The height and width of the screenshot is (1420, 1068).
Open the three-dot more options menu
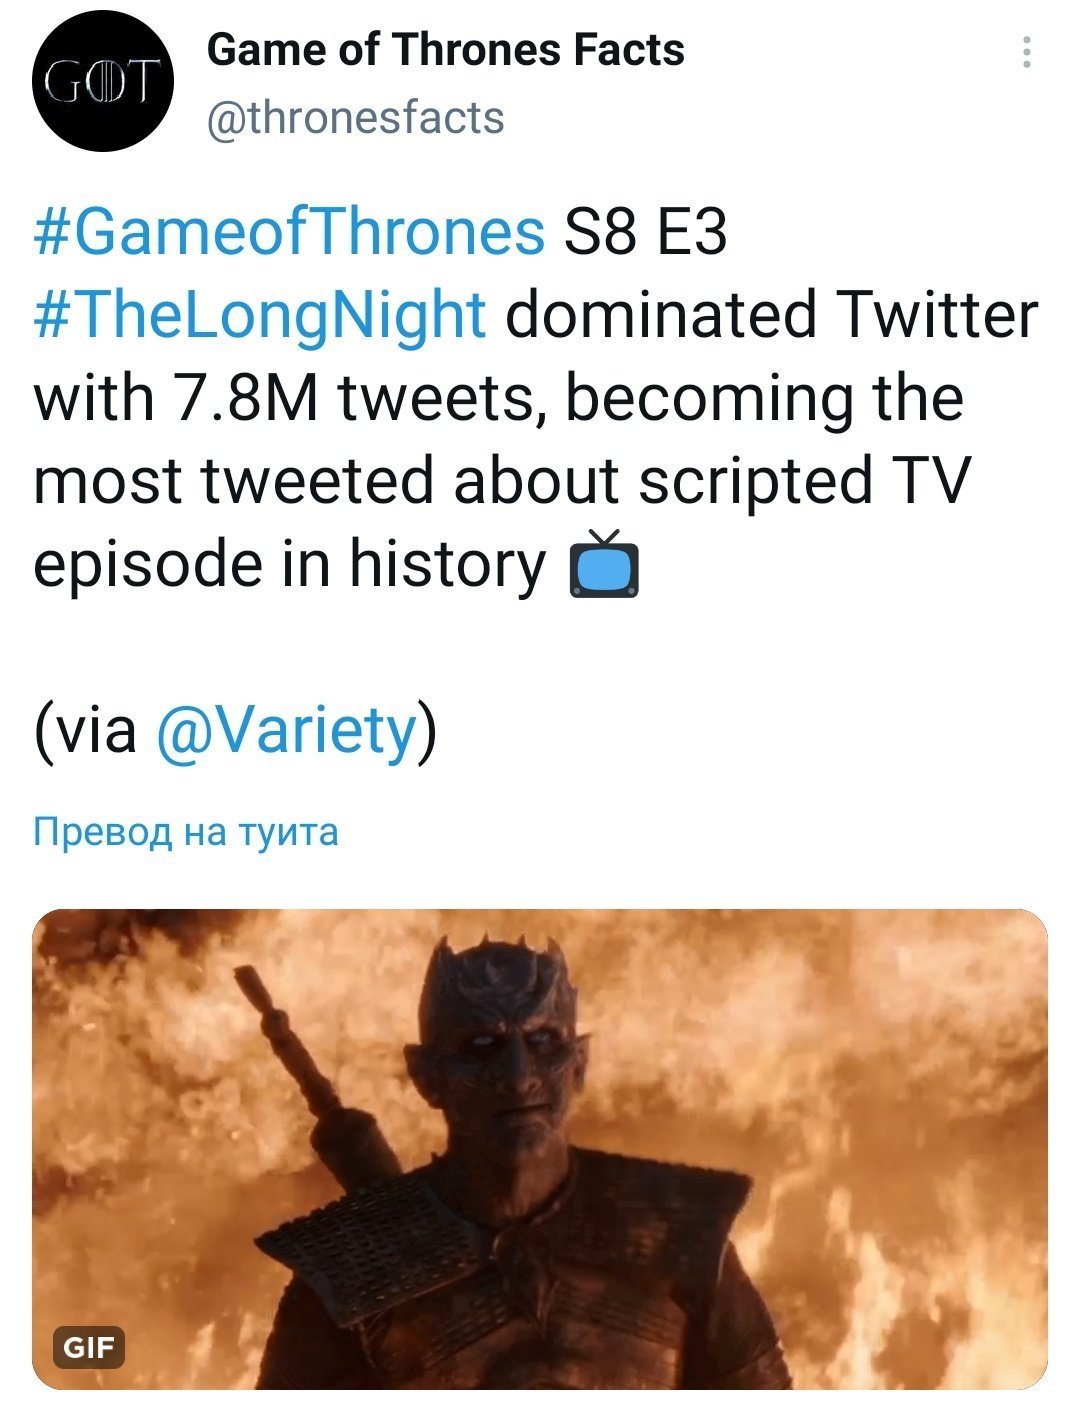click(1026, 53)
